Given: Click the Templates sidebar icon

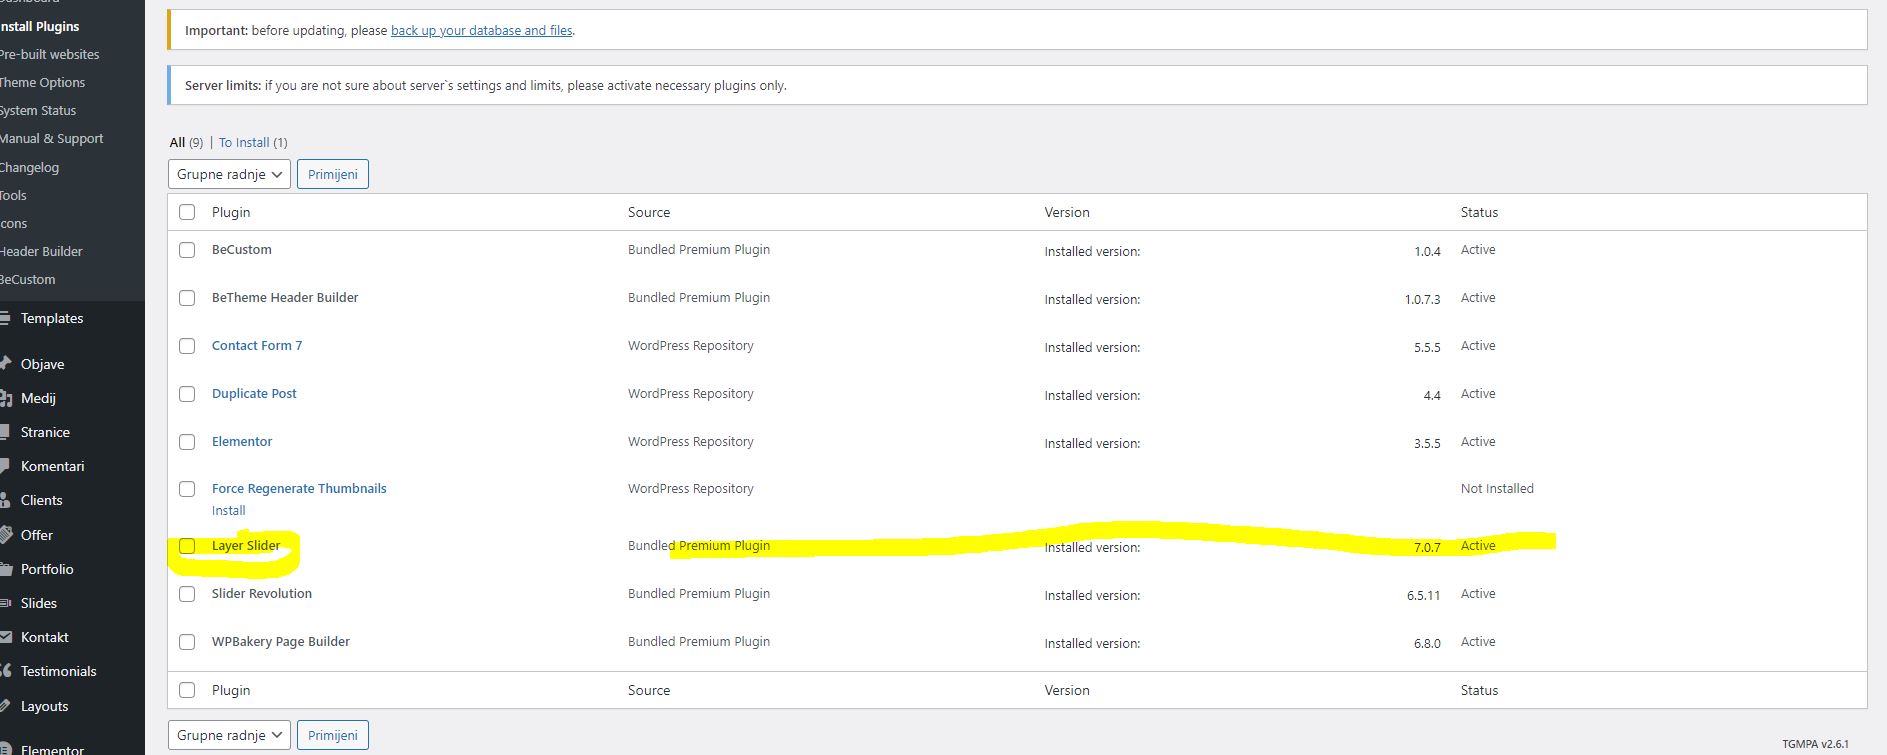Looking at the screenshot, I should pyautogui.click(x=5, y=318).
